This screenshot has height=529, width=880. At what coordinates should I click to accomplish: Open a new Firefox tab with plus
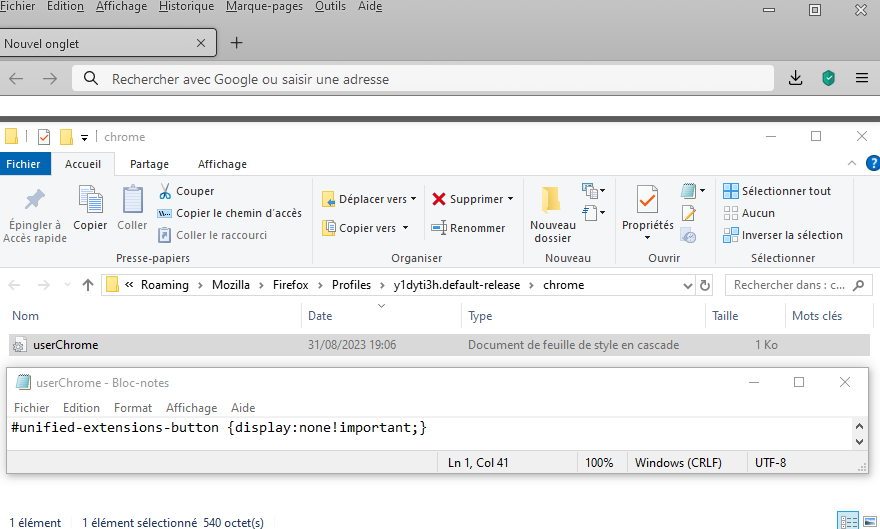(237, 43)
